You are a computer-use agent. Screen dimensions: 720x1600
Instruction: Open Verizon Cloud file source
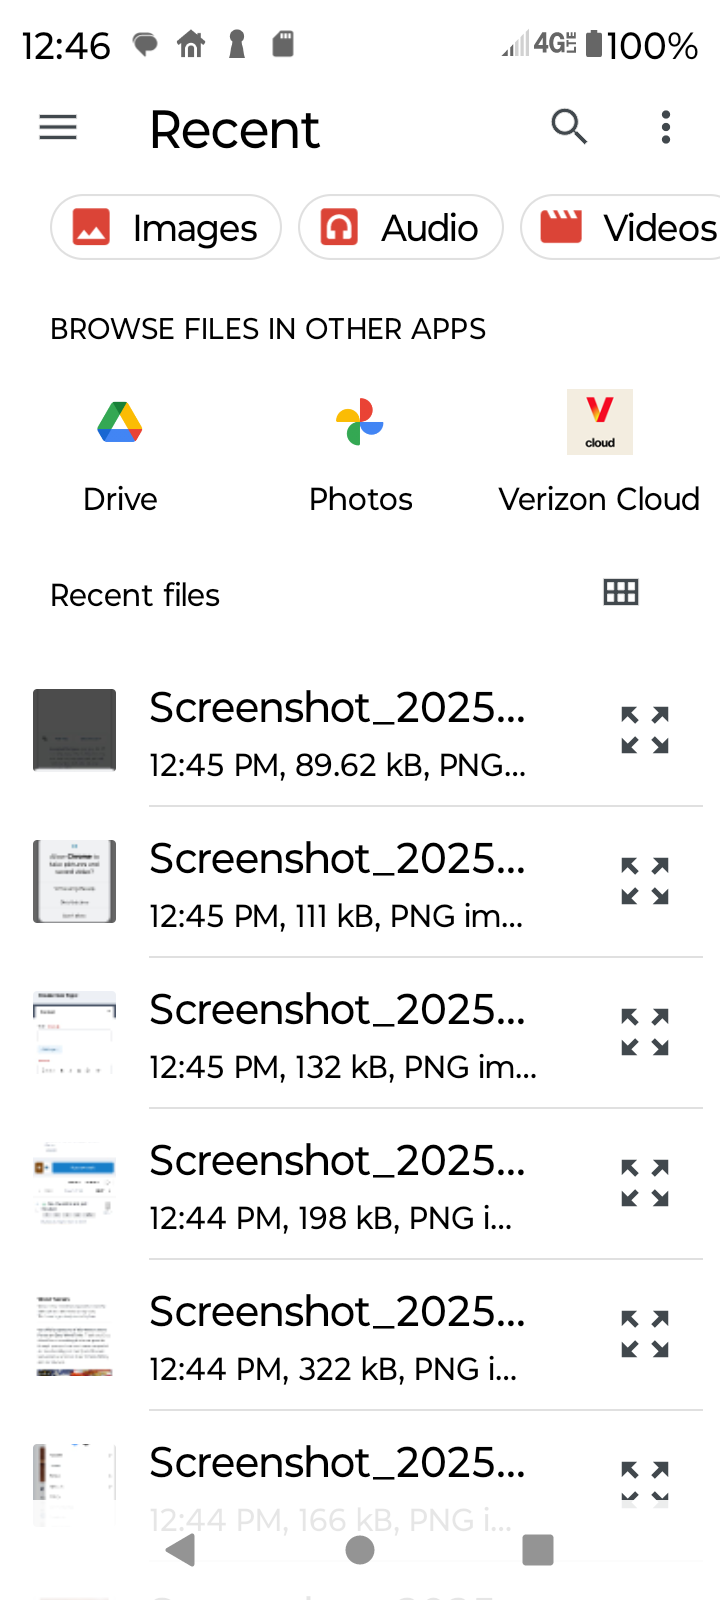click(599, 450)
